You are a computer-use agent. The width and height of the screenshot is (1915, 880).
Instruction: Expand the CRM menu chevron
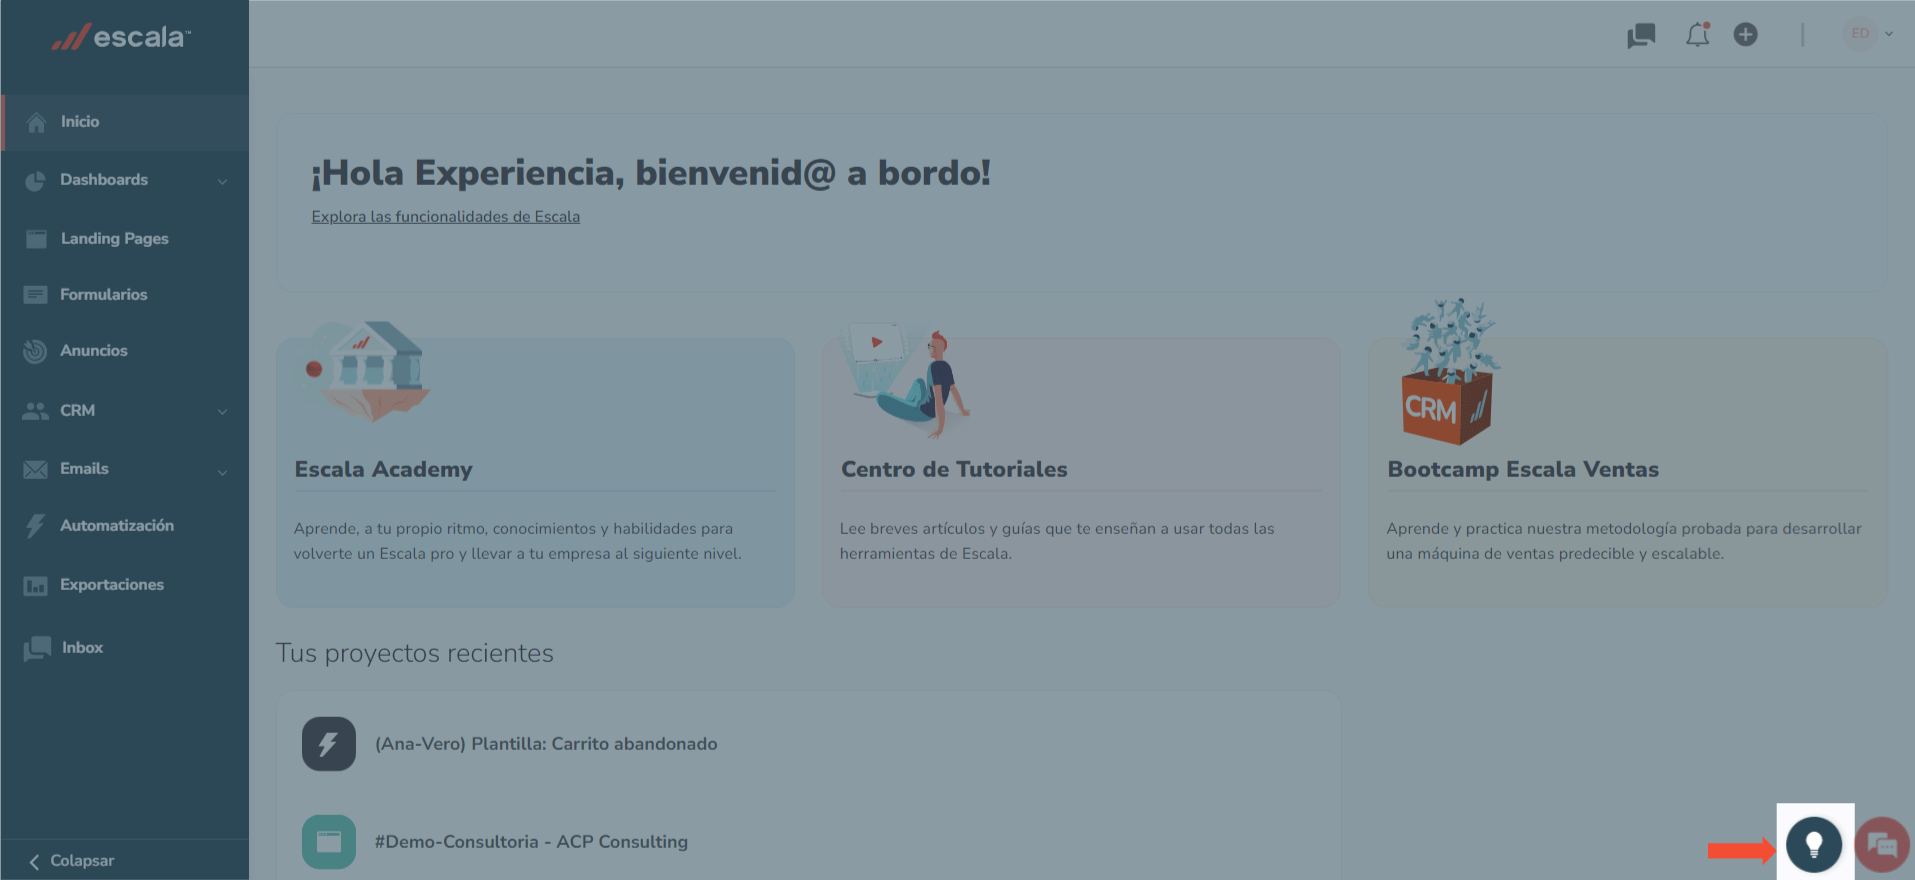tap(222, 411)
